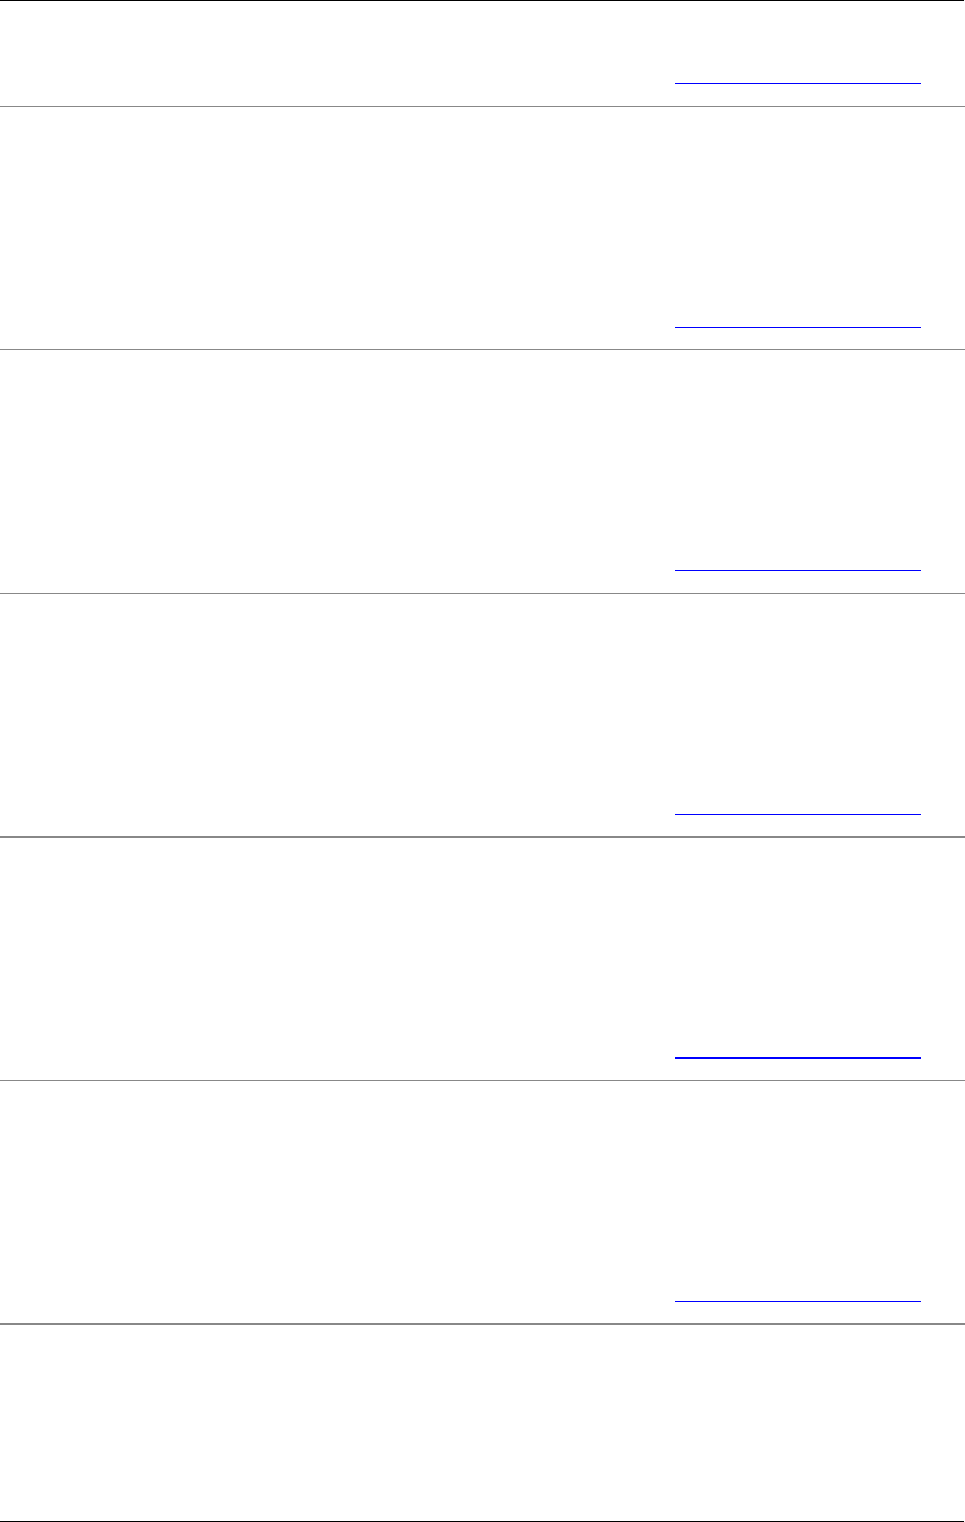Click the last empty row without a link
The image size is (965, 1522).
click(482, 1422)
